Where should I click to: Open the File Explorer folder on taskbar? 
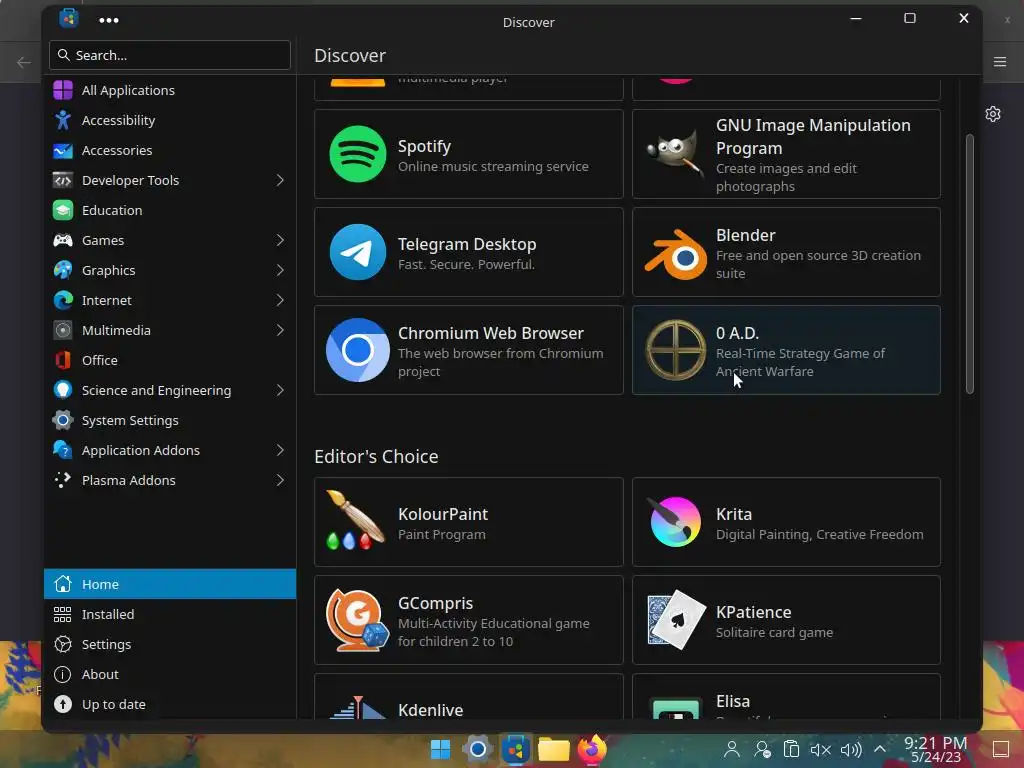pos(554,749)
